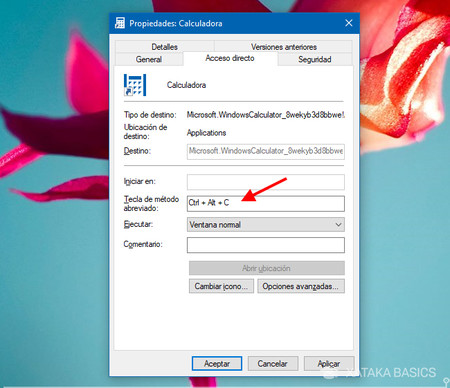Image resolution: width=450 pixels, height=388 pixels.
Task: Switch to the Detalles tab
Action: (164, 47)
